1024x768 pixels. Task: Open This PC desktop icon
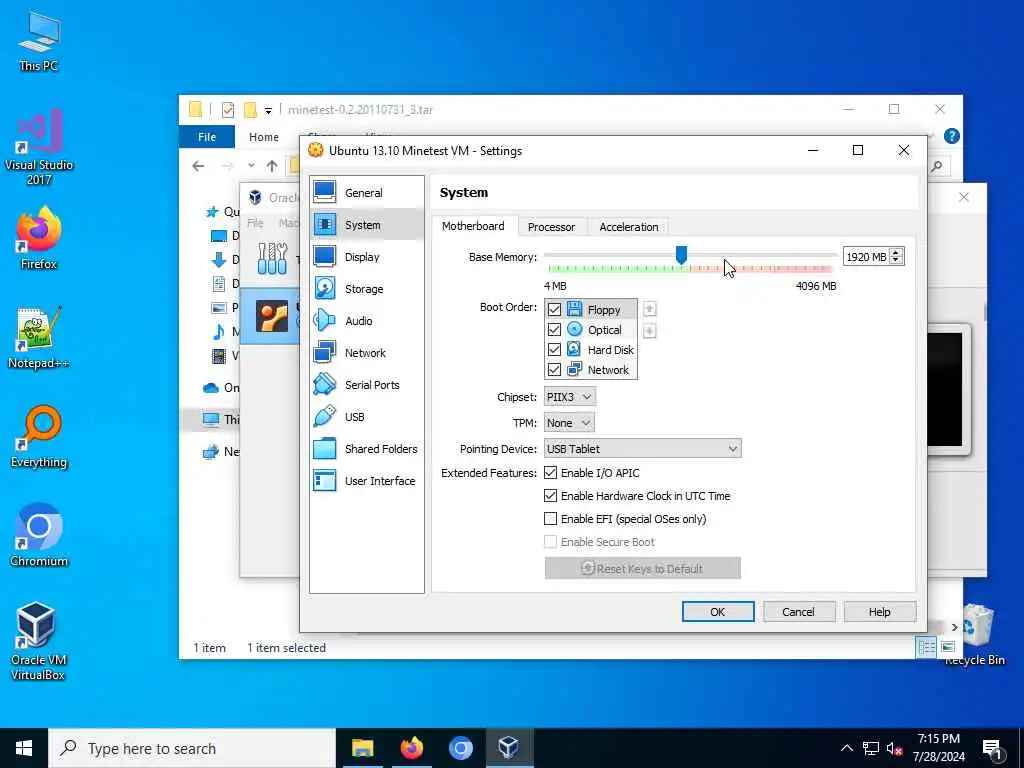[x=39, y=41]
